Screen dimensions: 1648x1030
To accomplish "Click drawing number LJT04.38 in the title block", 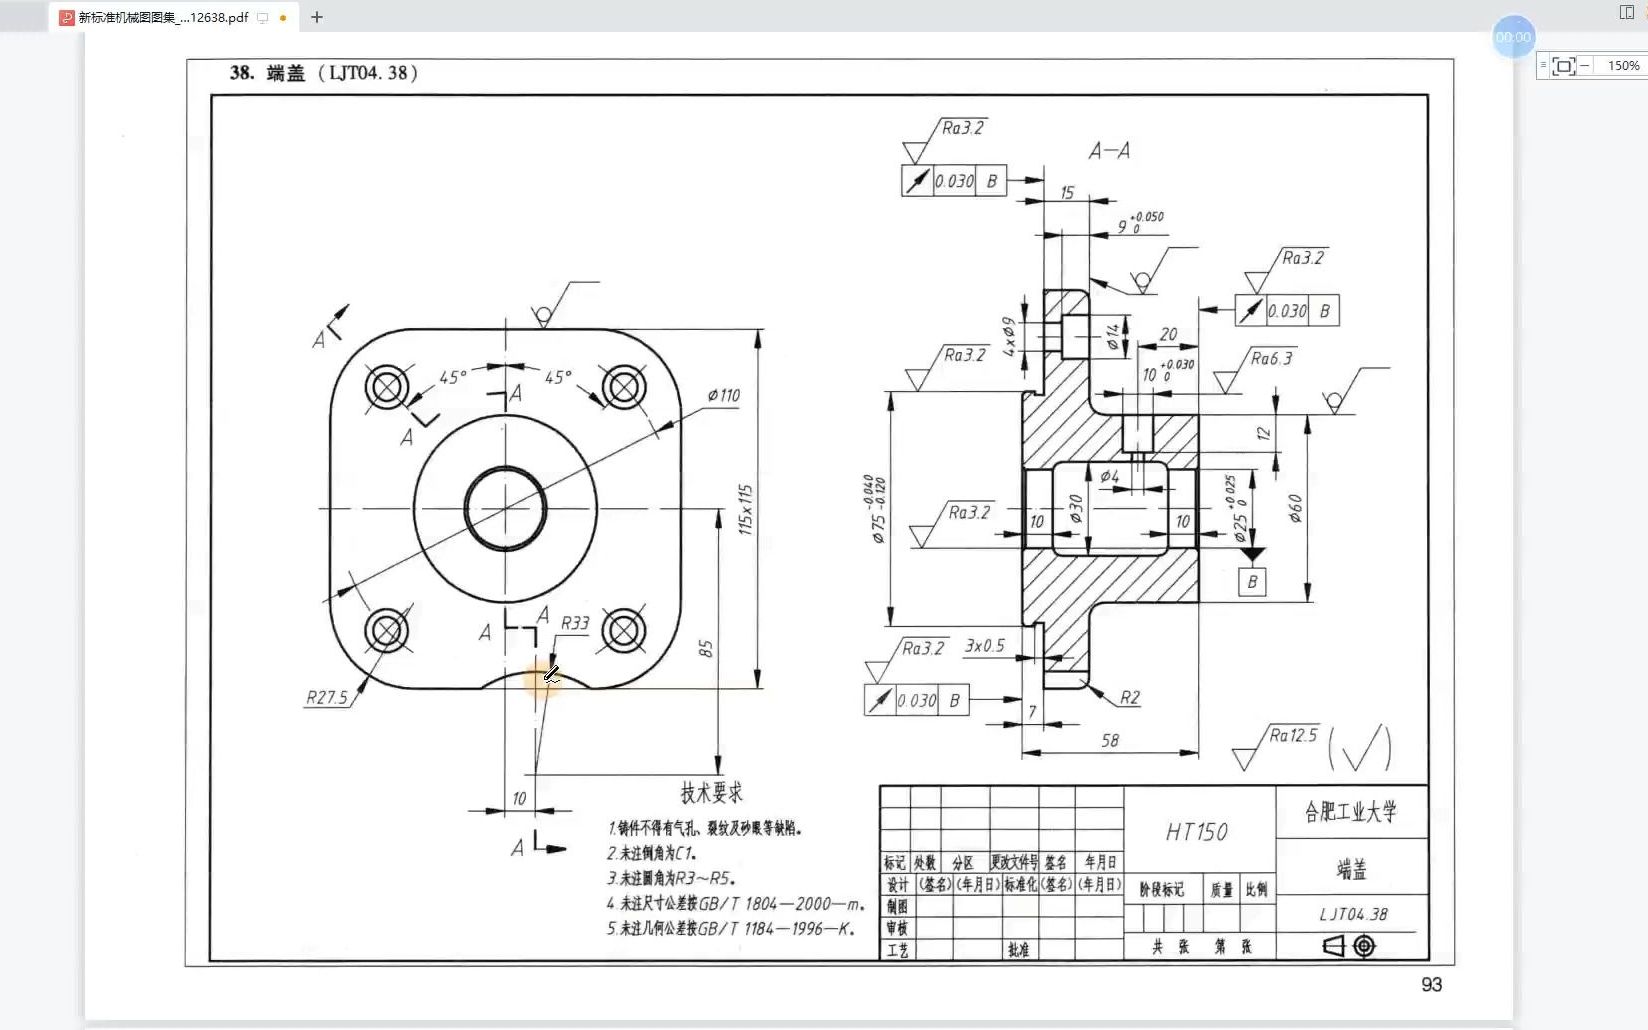I will coord(1353,914).
